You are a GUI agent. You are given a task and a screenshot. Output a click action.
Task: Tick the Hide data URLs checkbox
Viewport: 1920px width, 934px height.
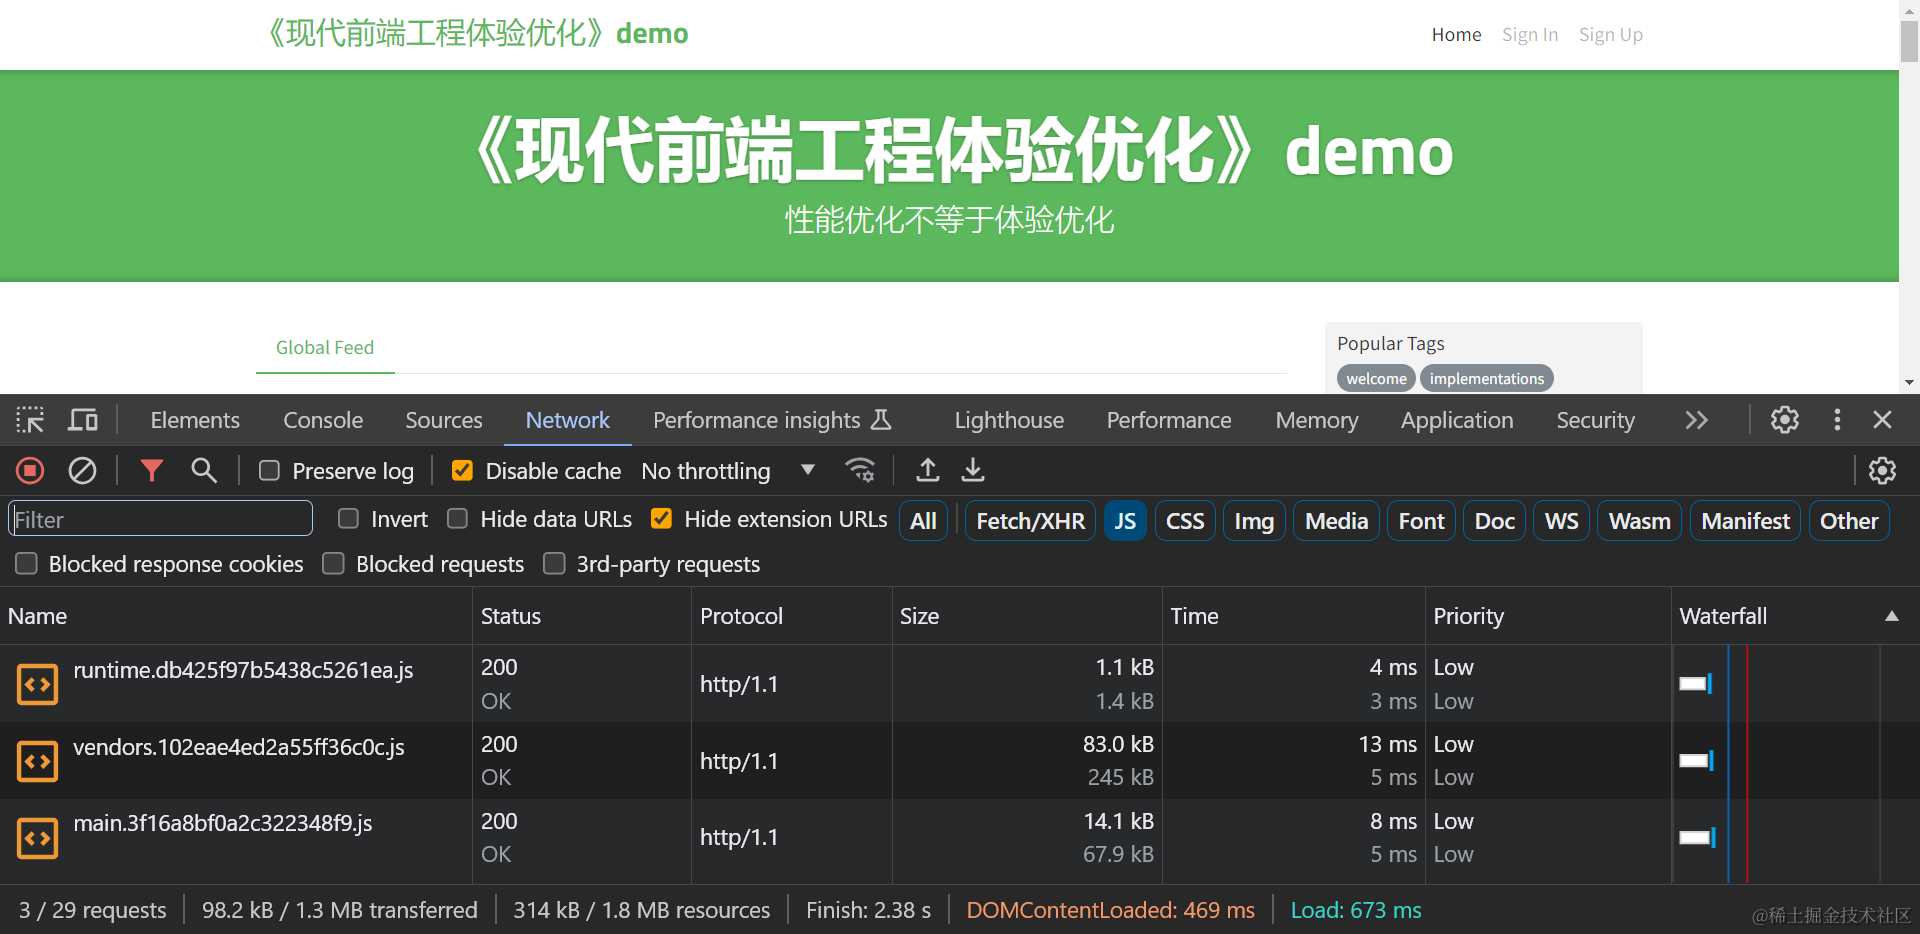(x=458, y=519)
